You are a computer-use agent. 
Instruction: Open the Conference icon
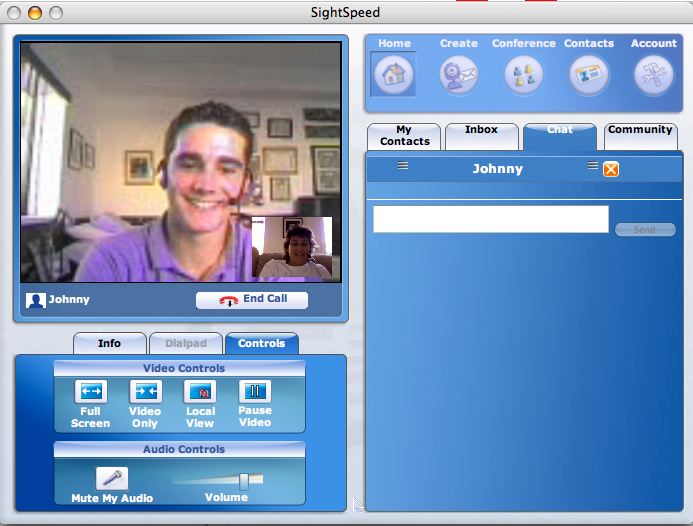click(x=524, y=75)
